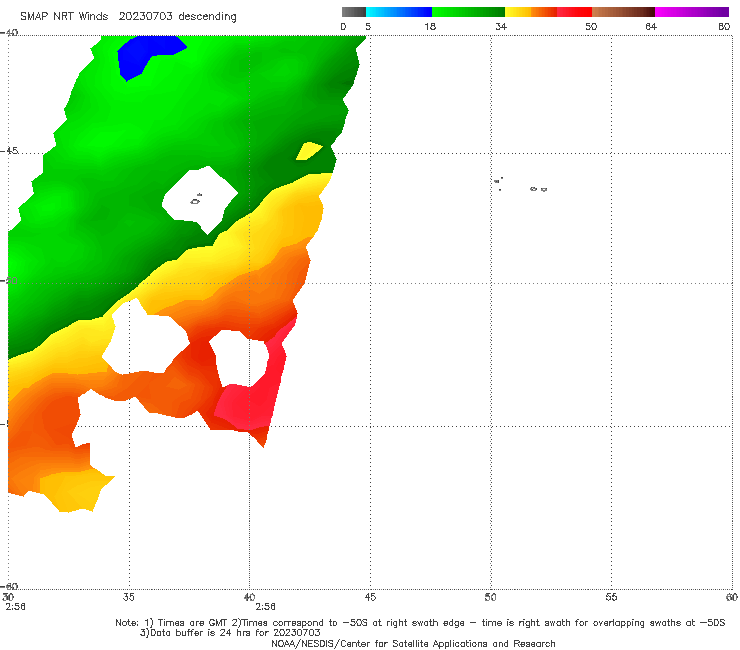The image size is (740, 650).
Task: Click the "SMAP NRT Winds" title text
Action: [64, 17]
